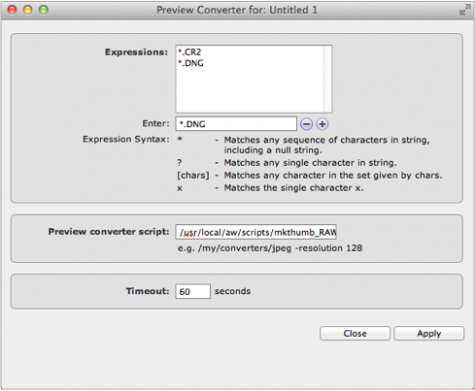The height and width of the screenshot is (391, 475).
Task: Add expression with the plus icon
Action: point(322,124)
